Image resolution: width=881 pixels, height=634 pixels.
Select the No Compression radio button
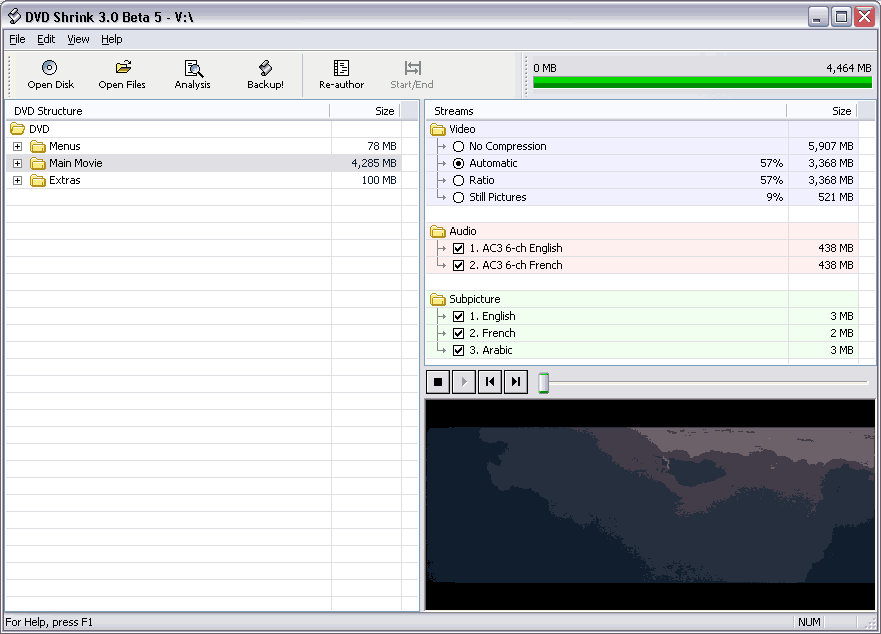coord(458,147)
